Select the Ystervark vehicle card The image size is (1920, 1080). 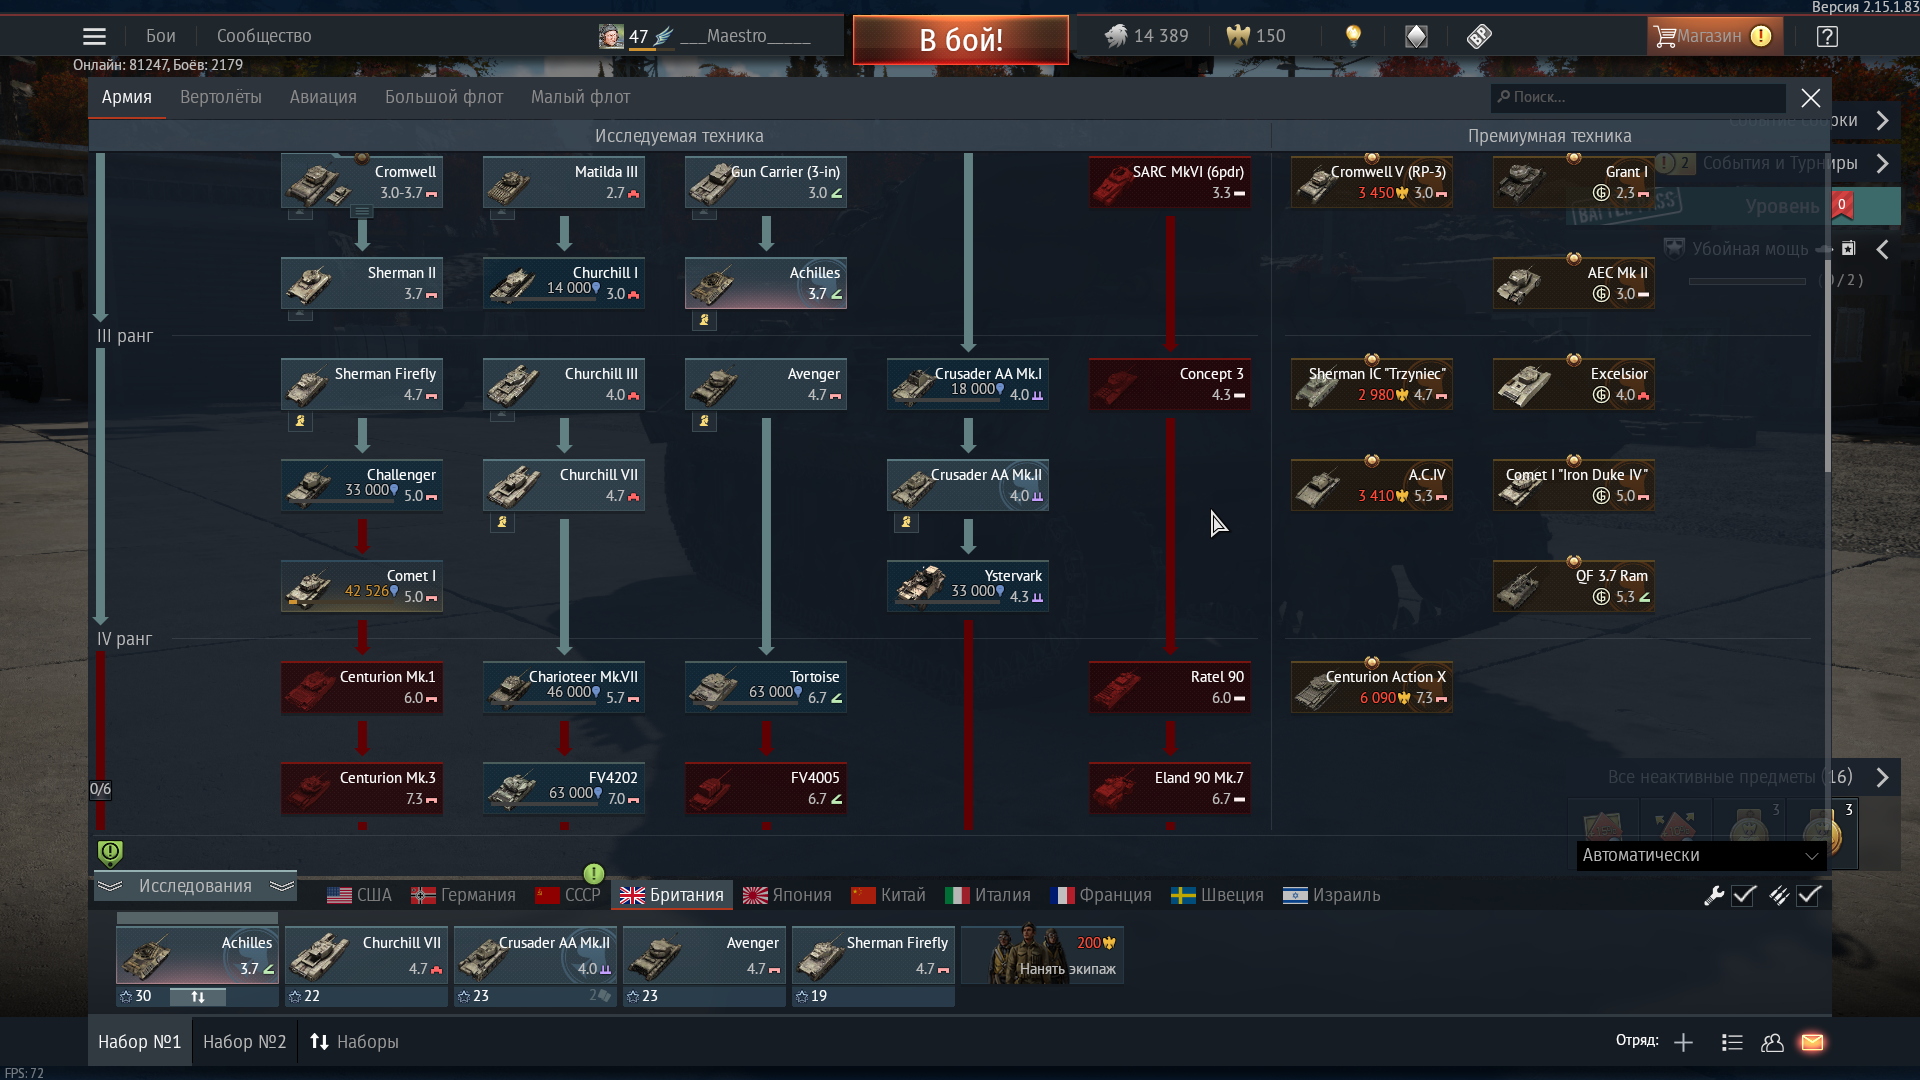click(x=968, y=586)
